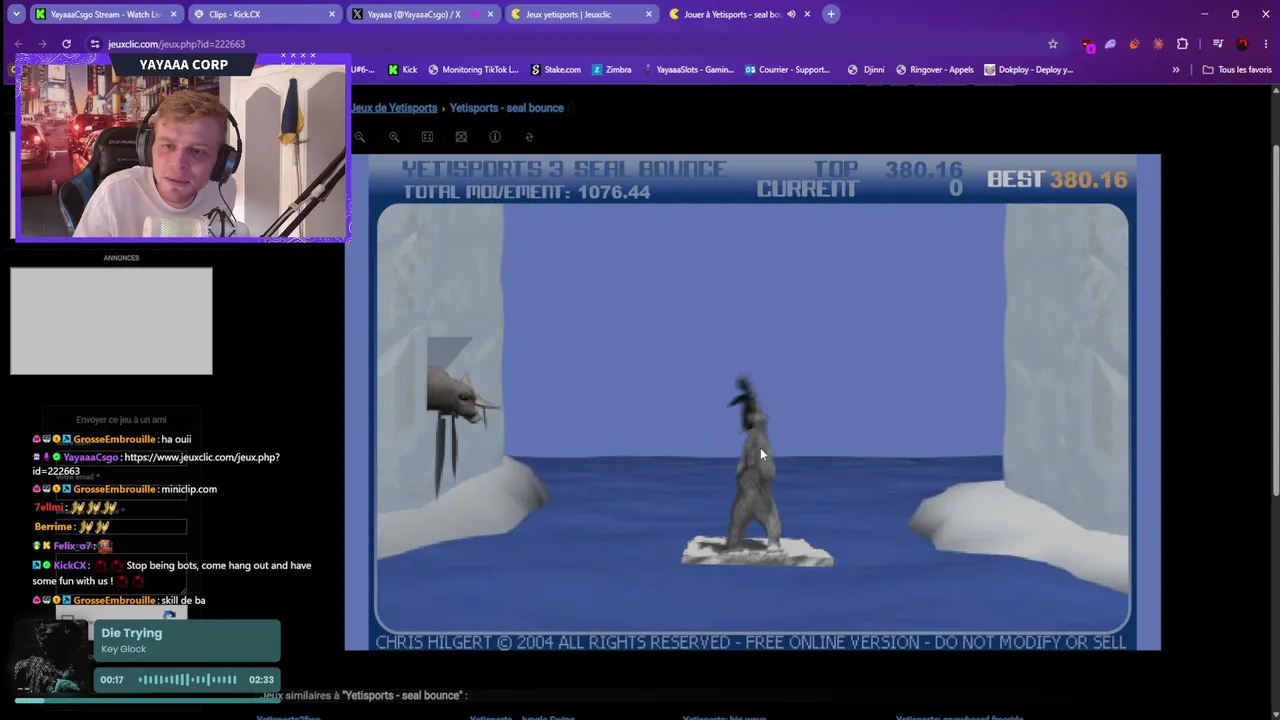Show game info with the circled i icon
1280x720 pixels.
[x=495, y=137]
